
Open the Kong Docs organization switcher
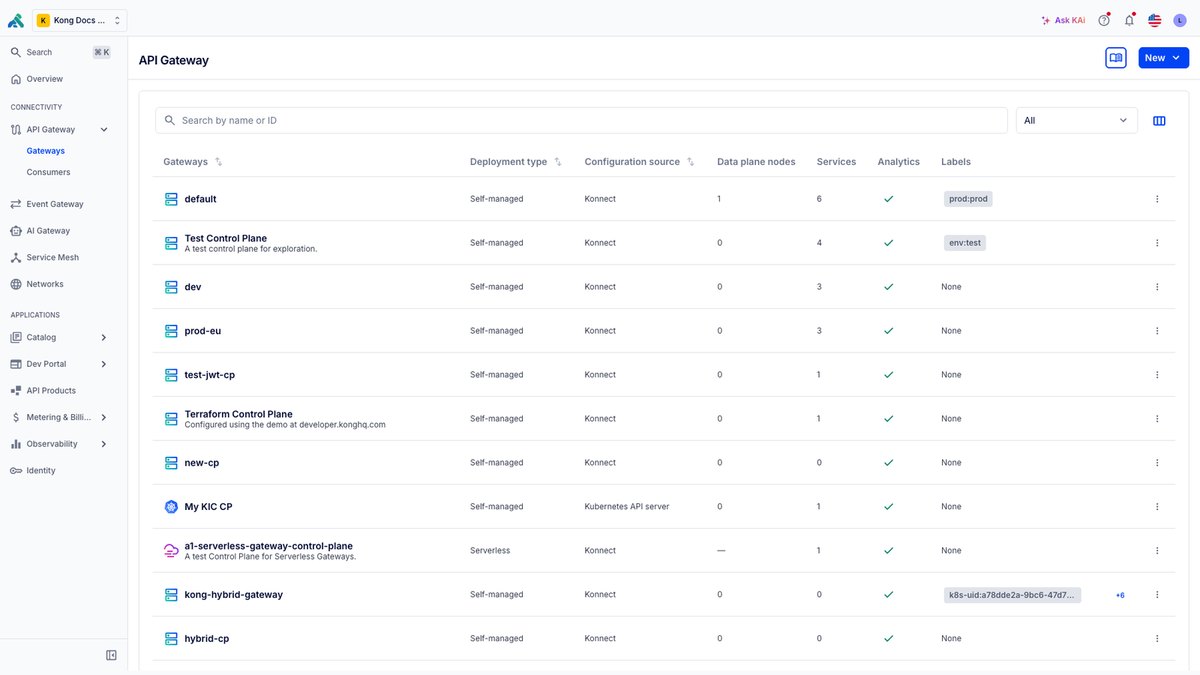pyautogui.click(x=80, y=20)
